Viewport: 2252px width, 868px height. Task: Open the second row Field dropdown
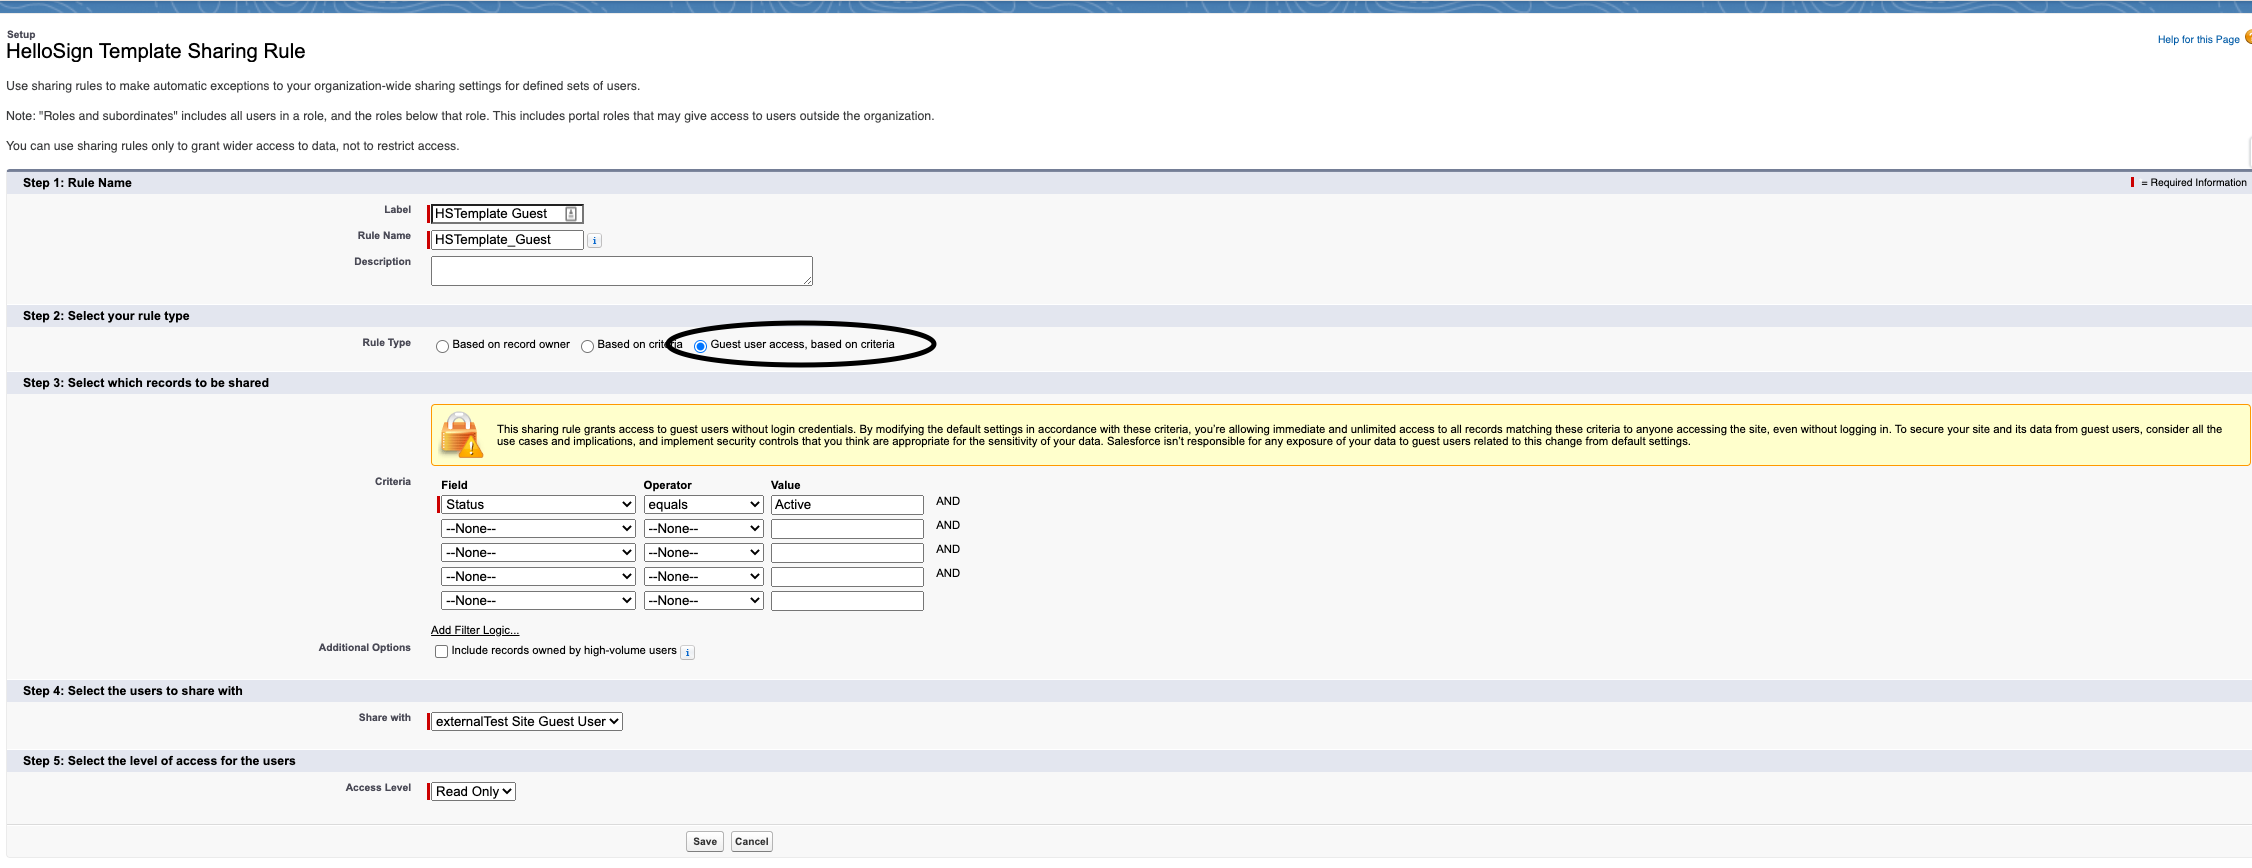(538, 529)
